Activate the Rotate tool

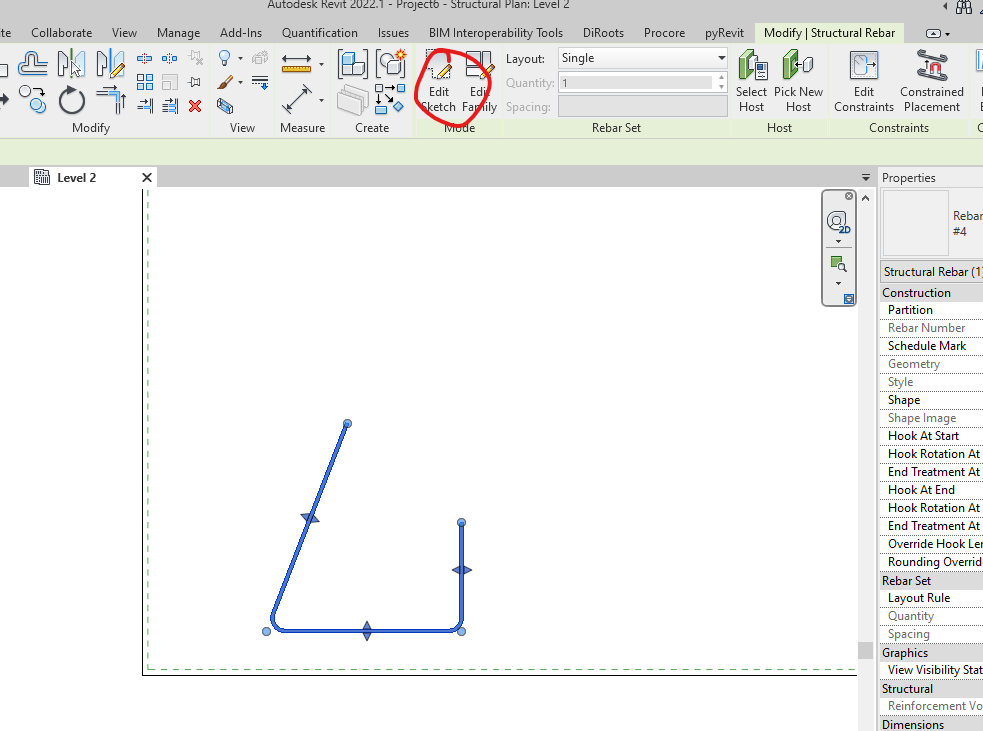[71, 100]
